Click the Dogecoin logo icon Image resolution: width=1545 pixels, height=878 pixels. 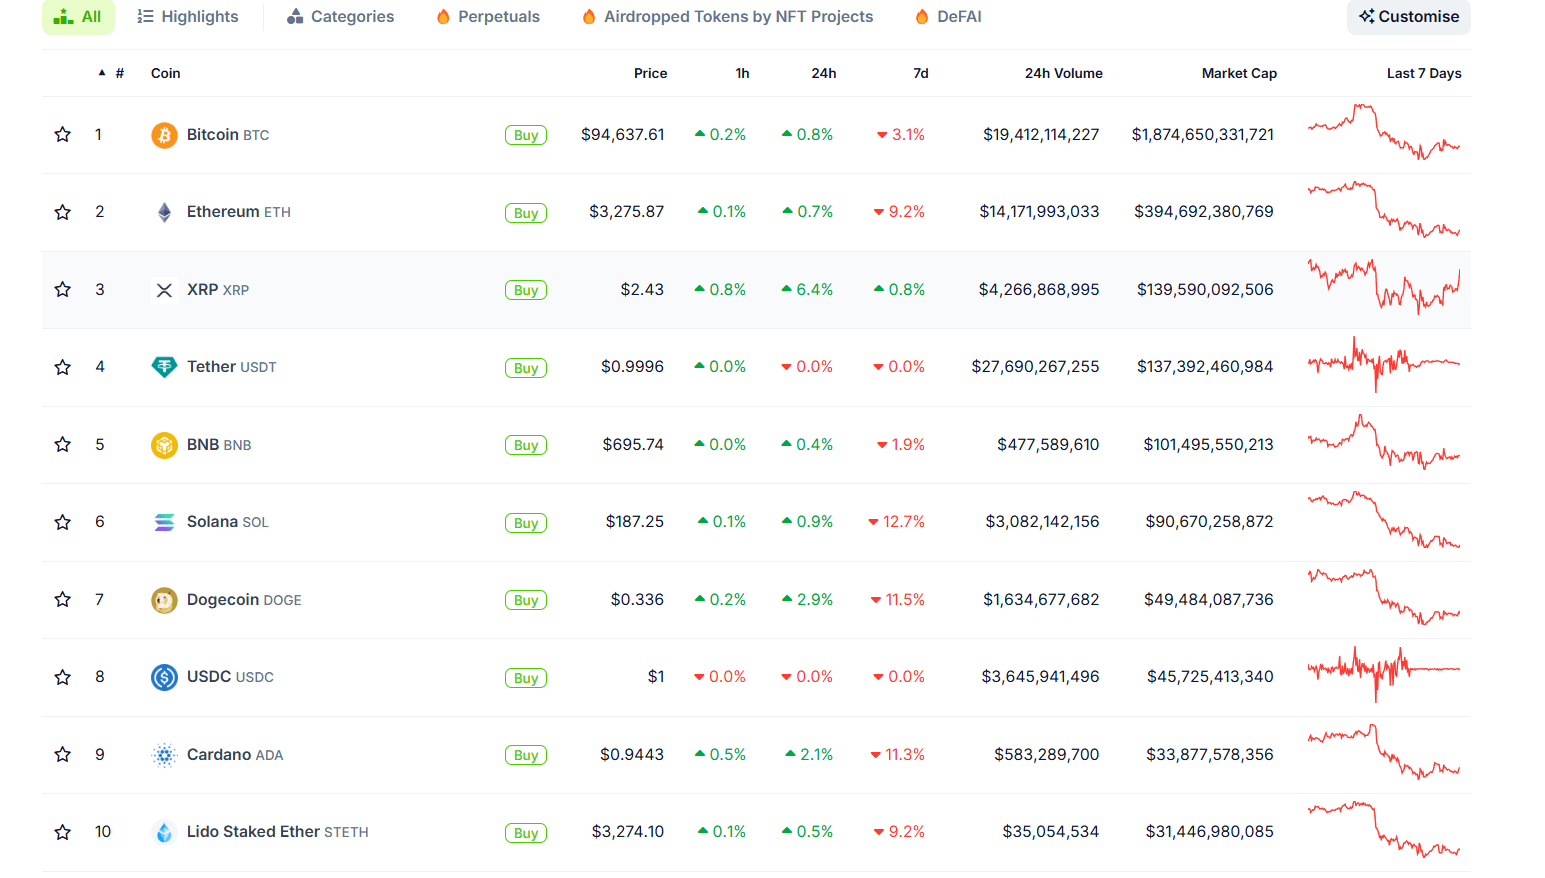(x=164, y=599)
